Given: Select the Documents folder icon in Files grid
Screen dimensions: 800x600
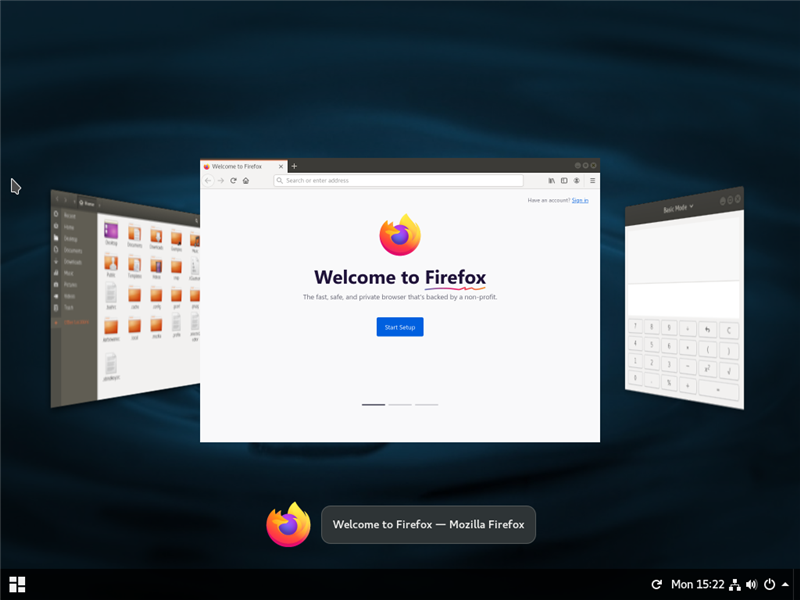Looking at the screenshot, I should [x=135, y=234].
